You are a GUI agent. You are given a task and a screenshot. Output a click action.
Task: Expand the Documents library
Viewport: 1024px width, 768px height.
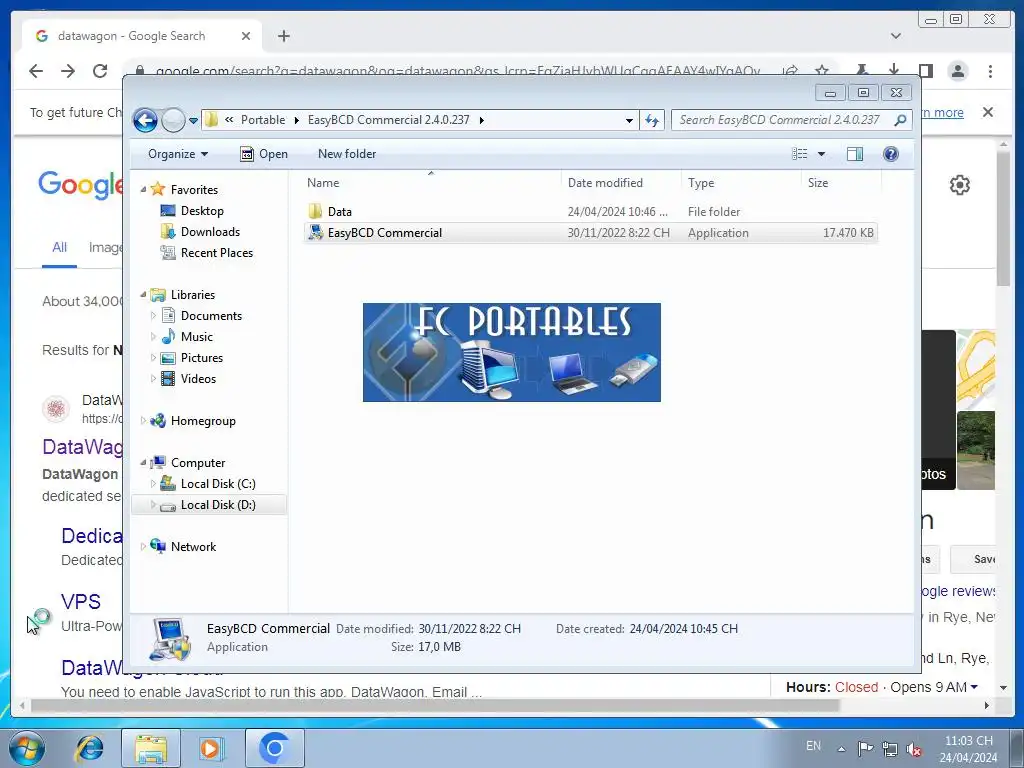click(153, 316)
